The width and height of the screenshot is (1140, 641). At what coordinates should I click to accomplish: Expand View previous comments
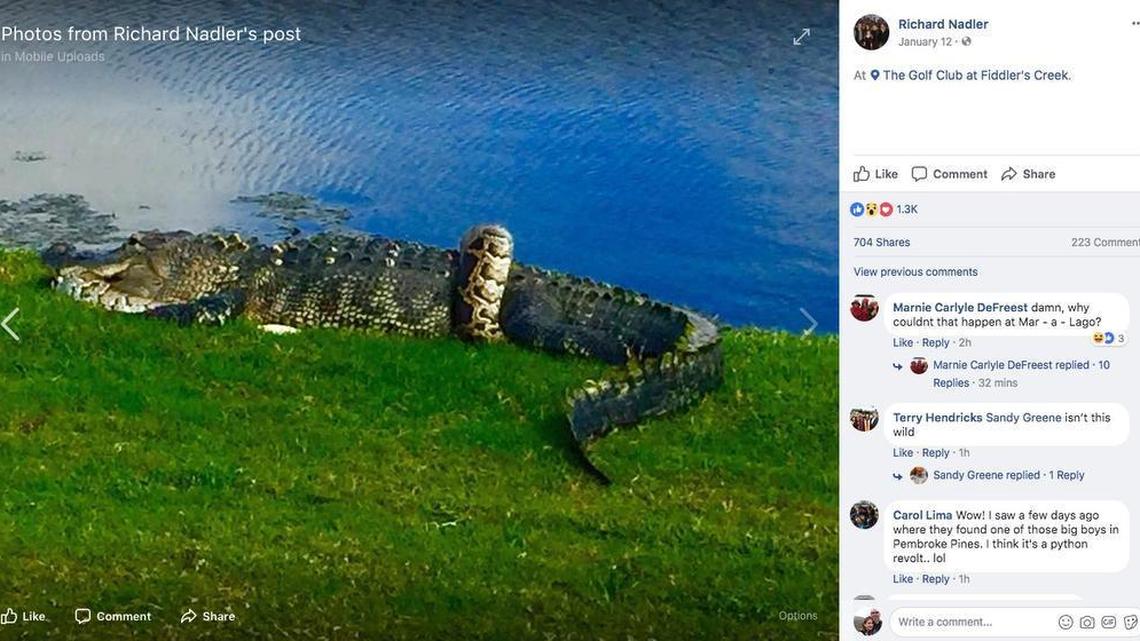click(915, 271)
